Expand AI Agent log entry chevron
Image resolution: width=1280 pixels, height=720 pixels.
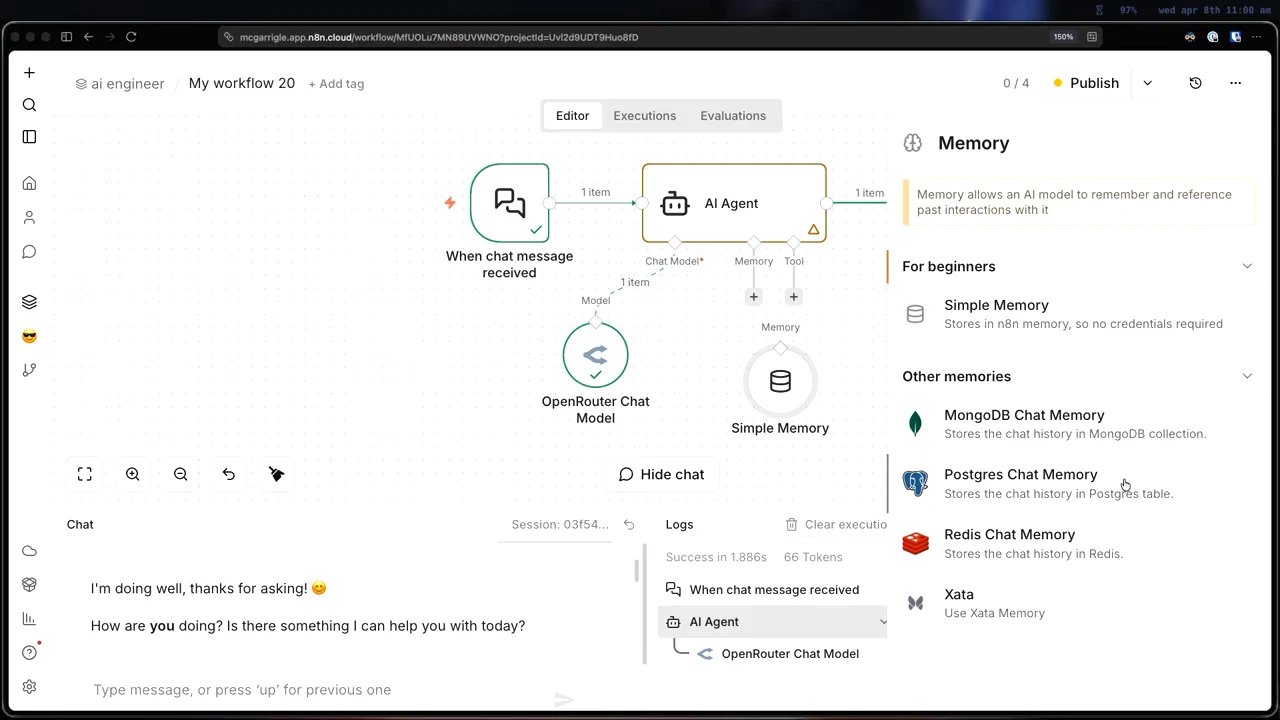(882, 622)
